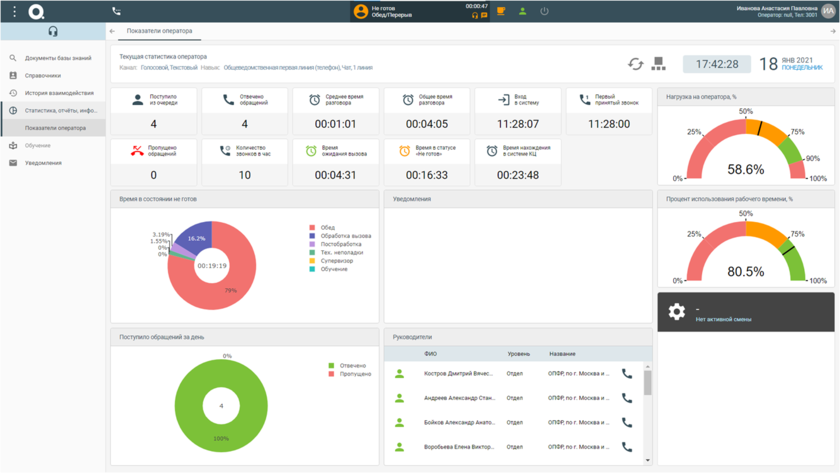Image resolution: width=840 pixels, height=473 pixels.
Task: Click the 'Нет активной смены' link
Action: 723,320
